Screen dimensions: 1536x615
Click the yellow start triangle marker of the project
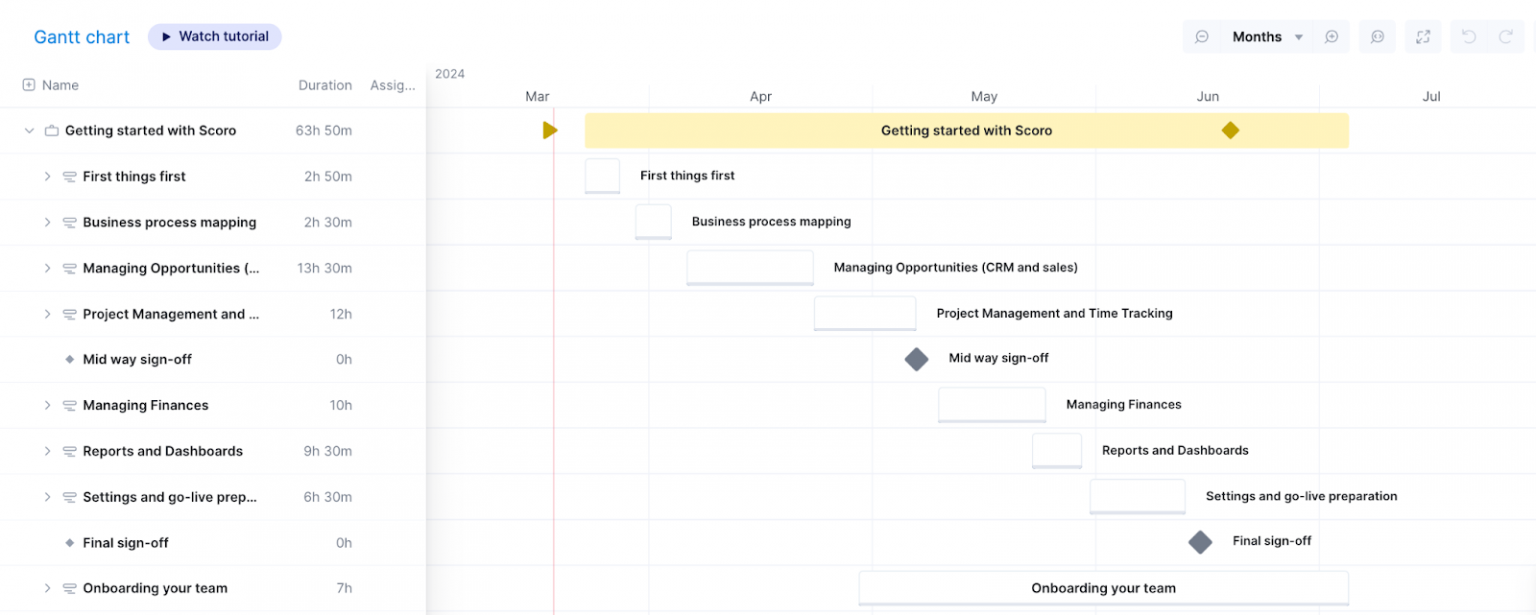(x=550, y=130)
